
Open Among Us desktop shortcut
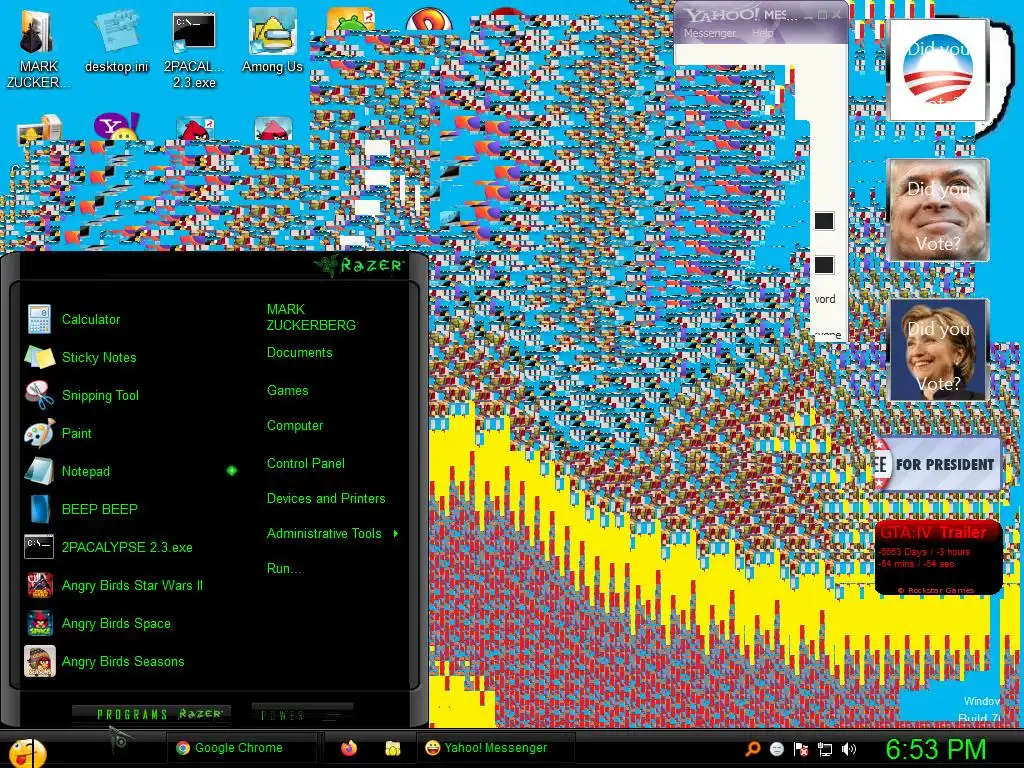pos(272,41)
